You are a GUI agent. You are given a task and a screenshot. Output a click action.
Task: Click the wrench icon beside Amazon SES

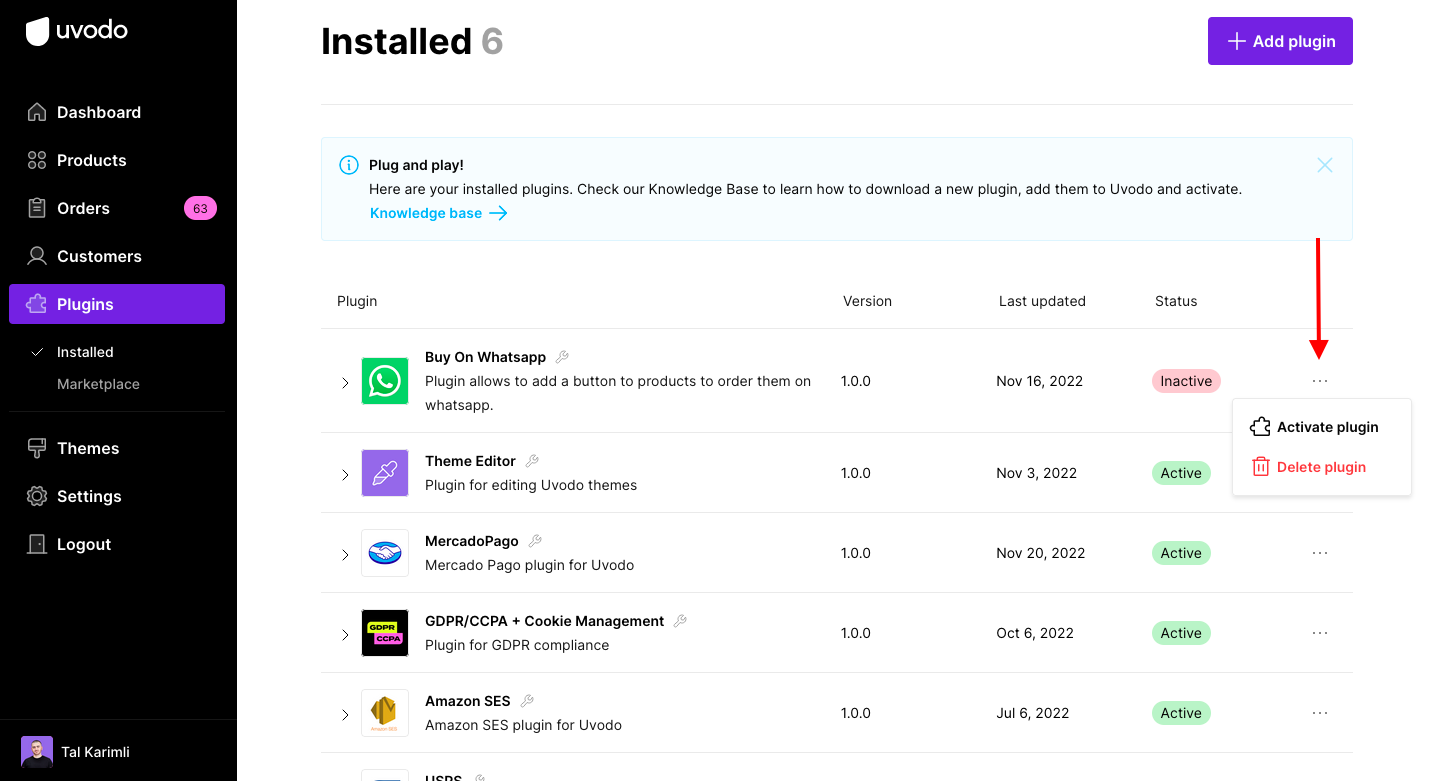(x=527, y=701)
